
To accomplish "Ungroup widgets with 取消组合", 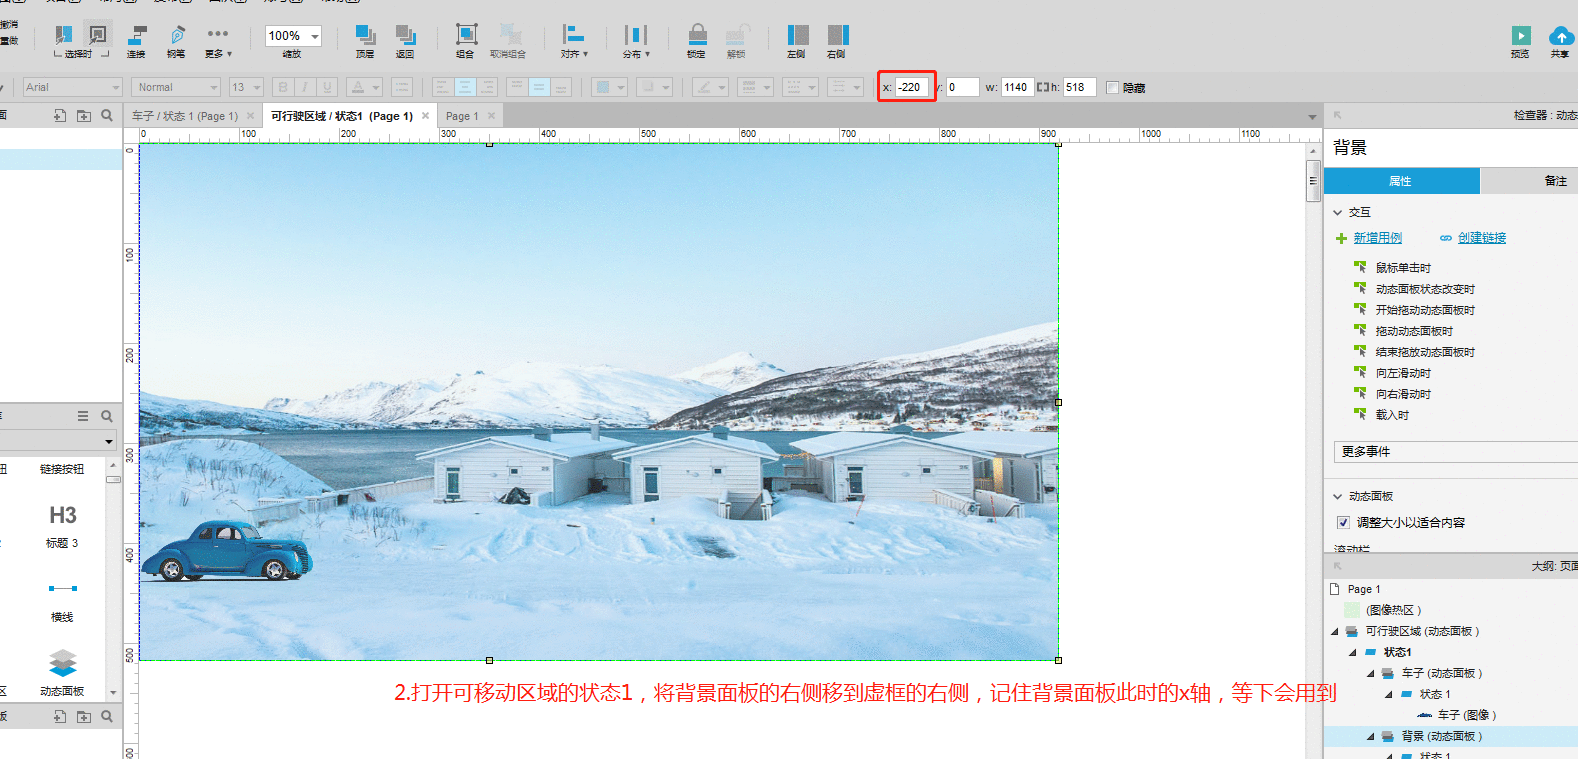I will pos(509,41).
